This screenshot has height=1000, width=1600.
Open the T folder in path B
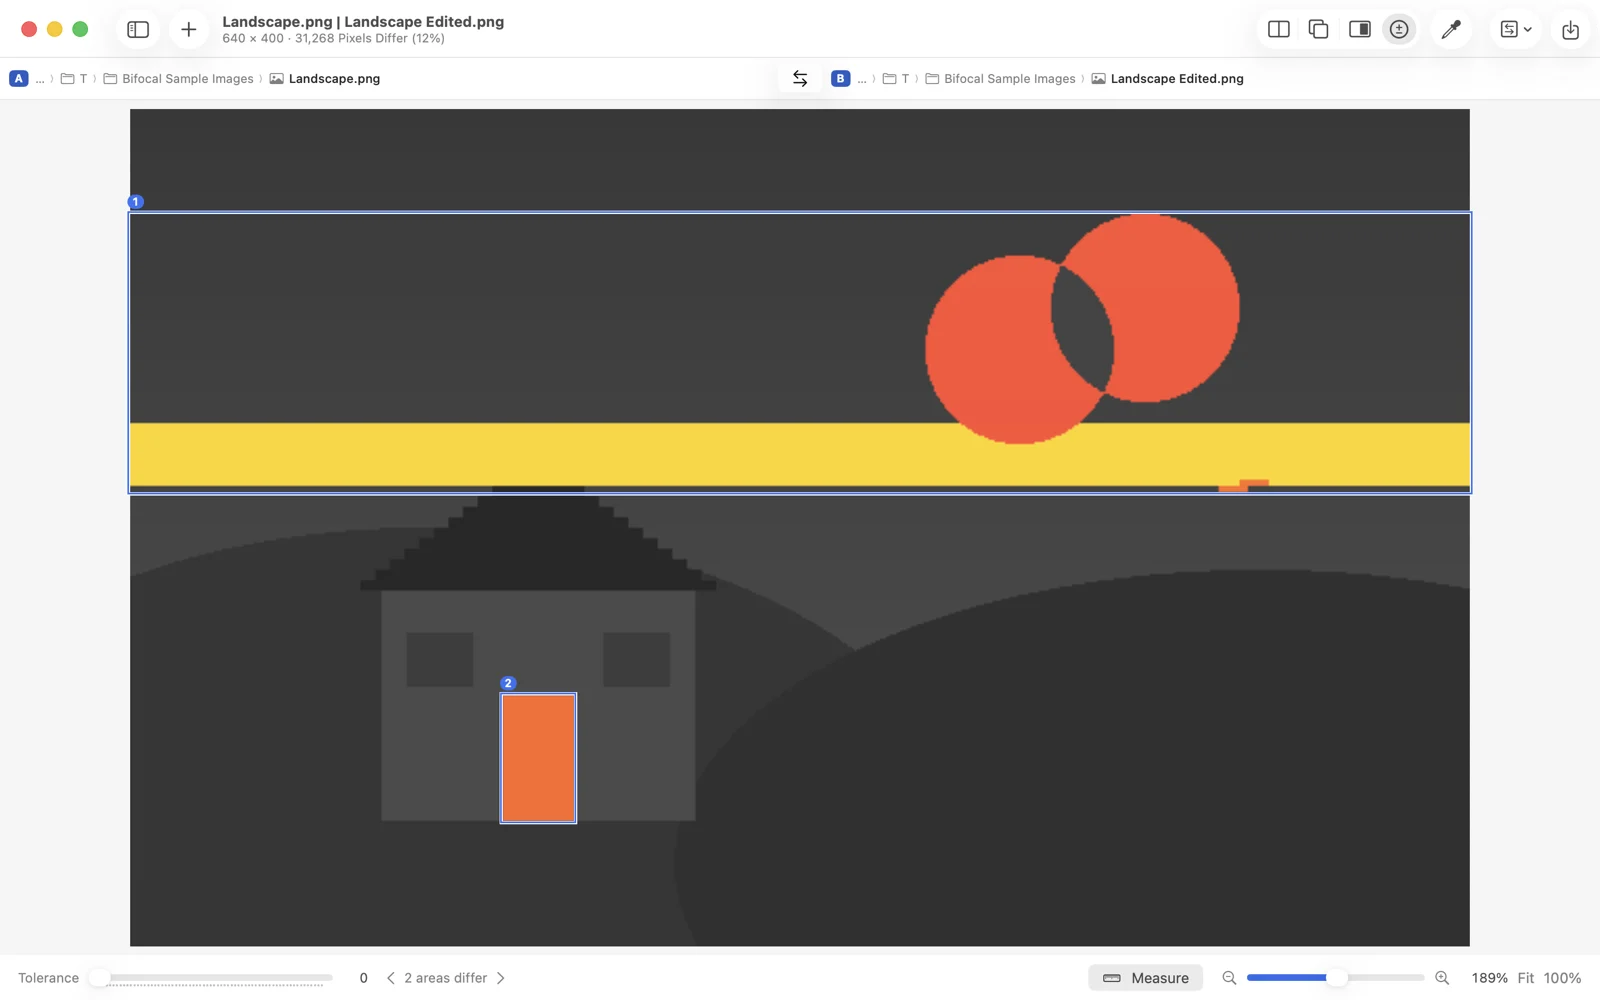tap(896, 78)
